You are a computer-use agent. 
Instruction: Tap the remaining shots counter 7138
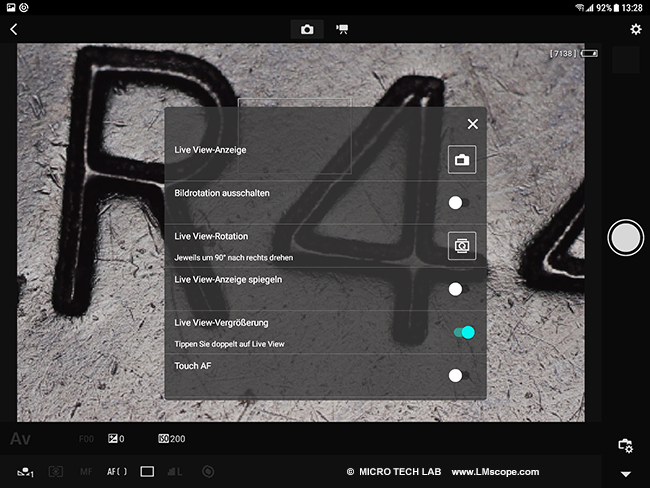[563, 53]
